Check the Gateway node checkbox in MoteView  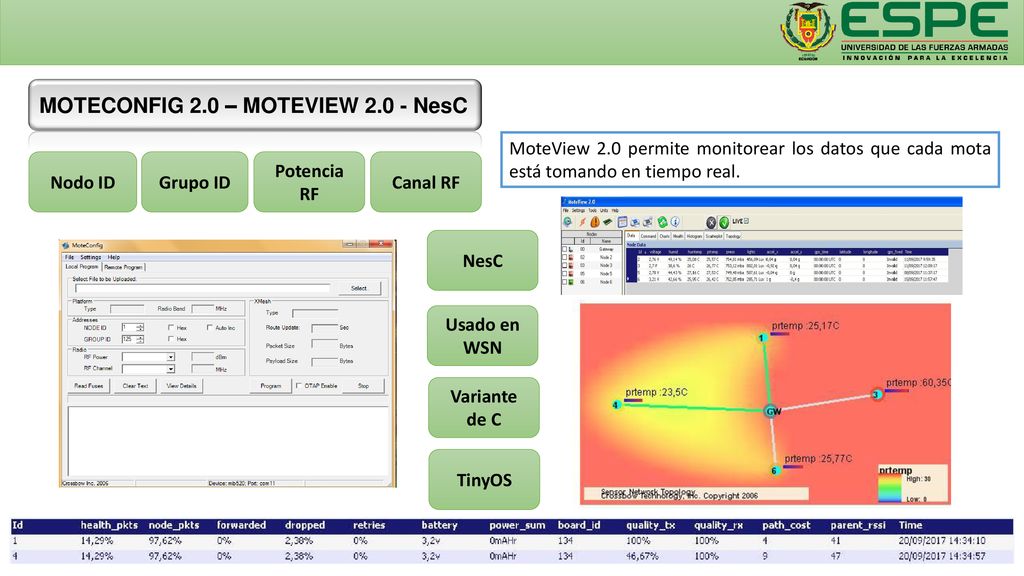click(564, 249)
